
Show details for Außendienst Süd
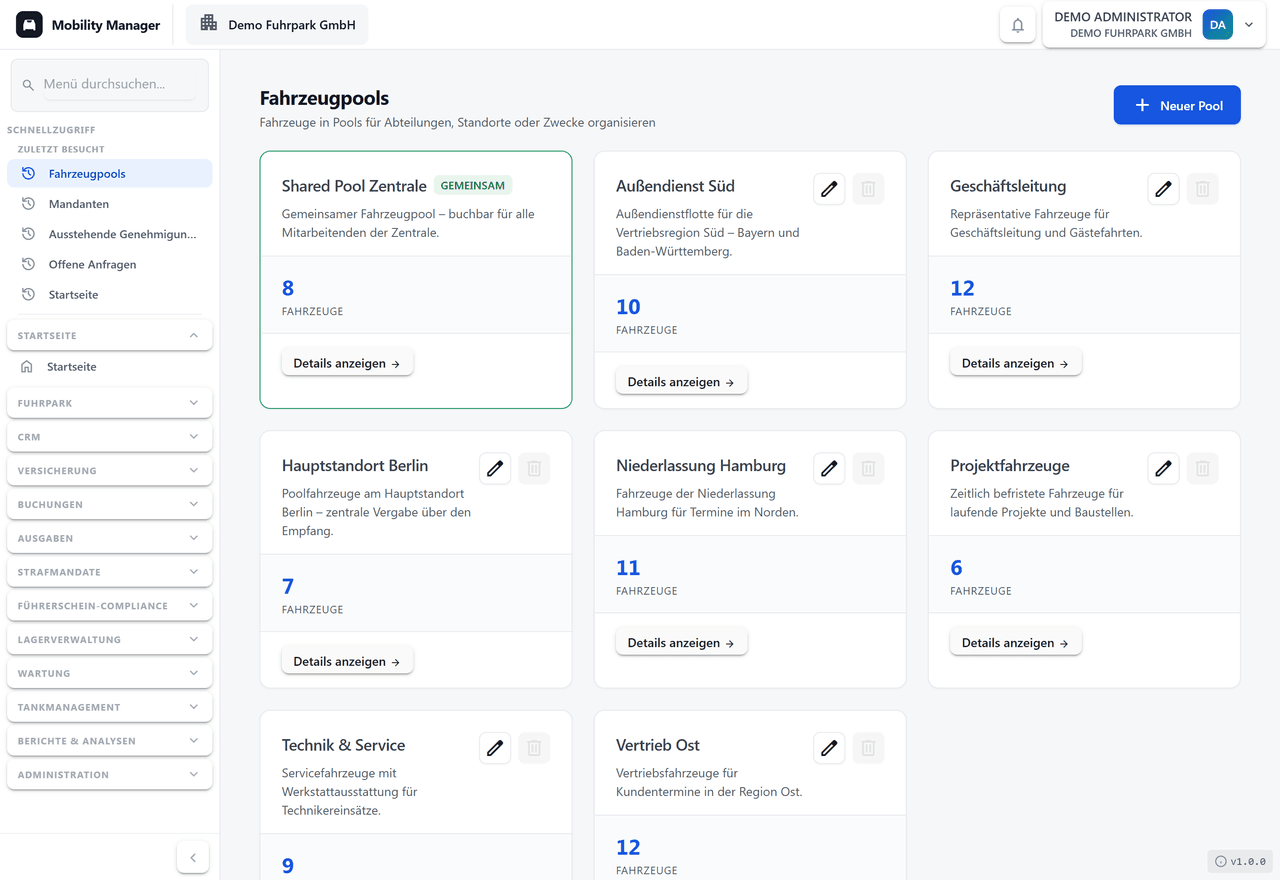tap(681, 382)
